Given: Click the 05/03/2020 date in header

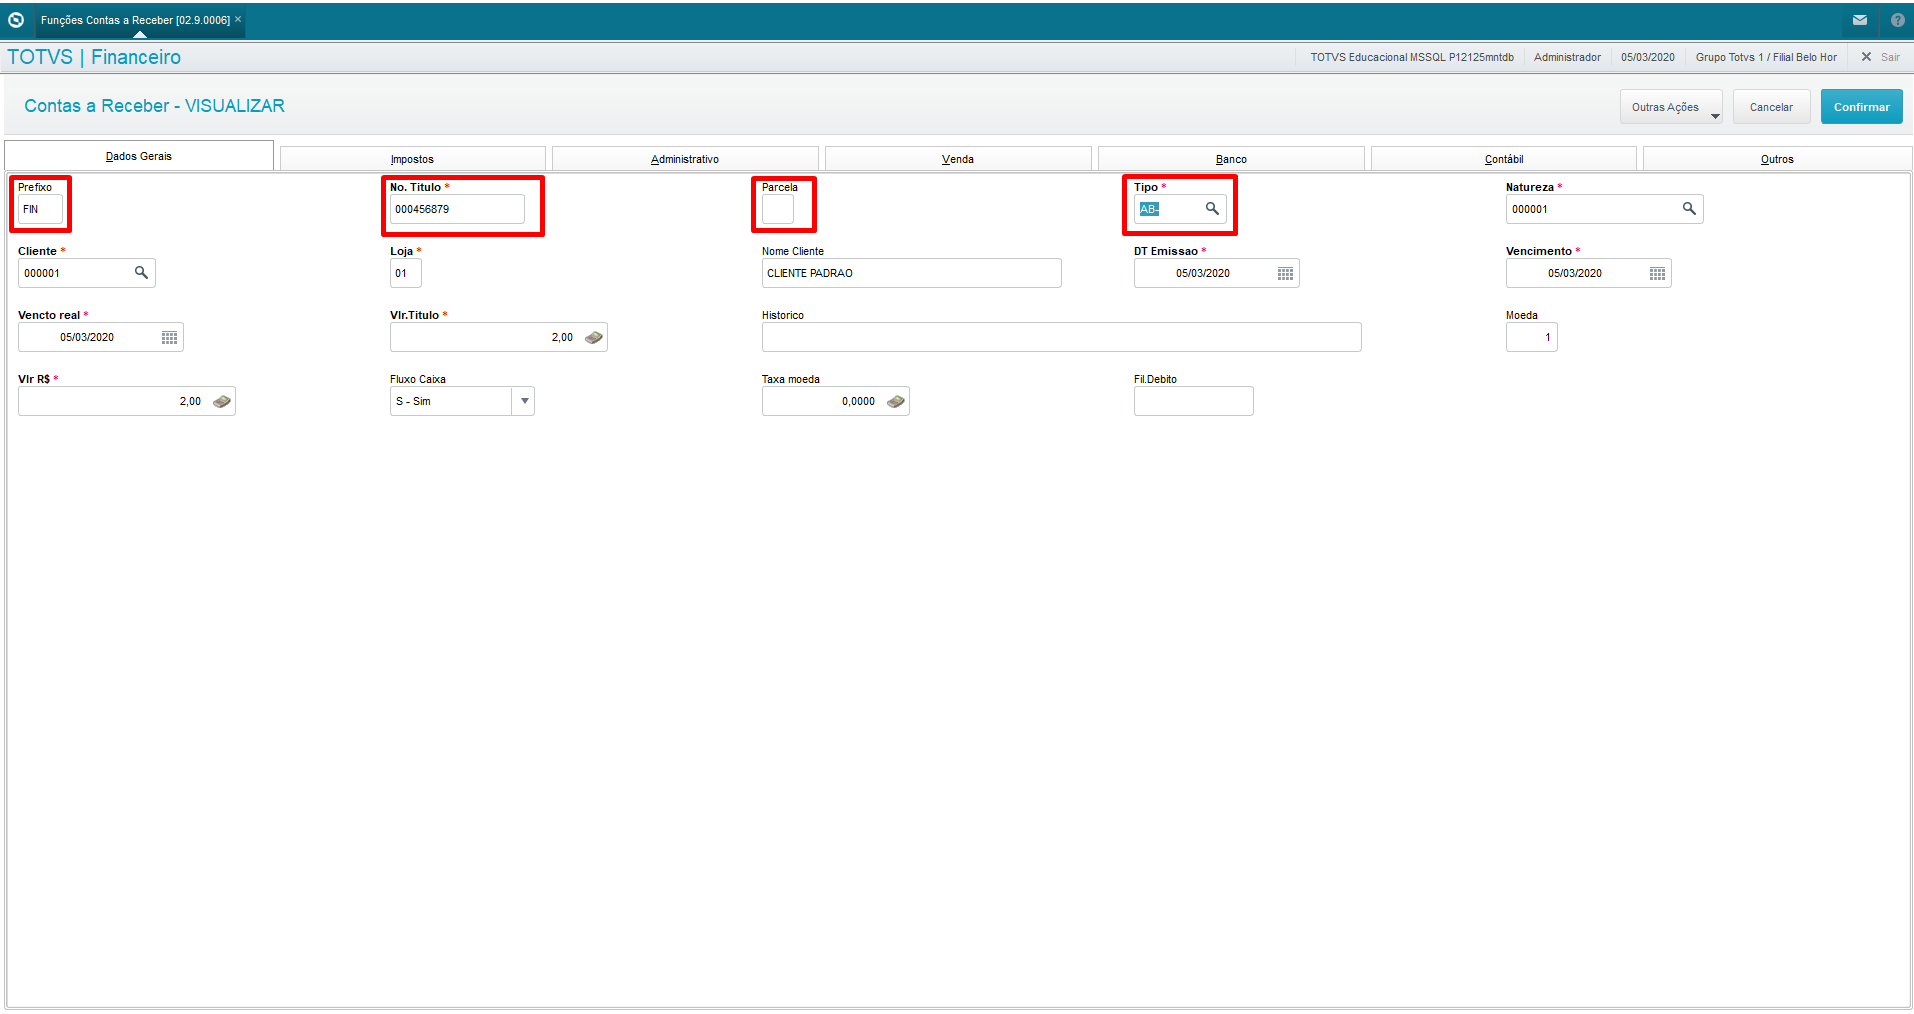Looking at the screenshot, I should pos(1648,57).
